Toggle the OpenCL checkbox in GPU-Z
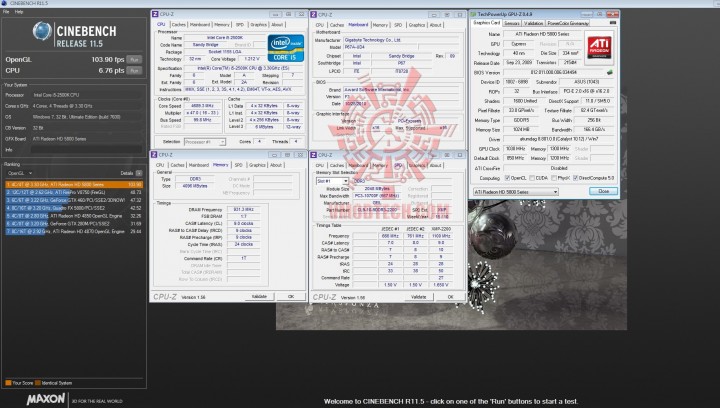The image size is (720, 408). coord(507,178)
